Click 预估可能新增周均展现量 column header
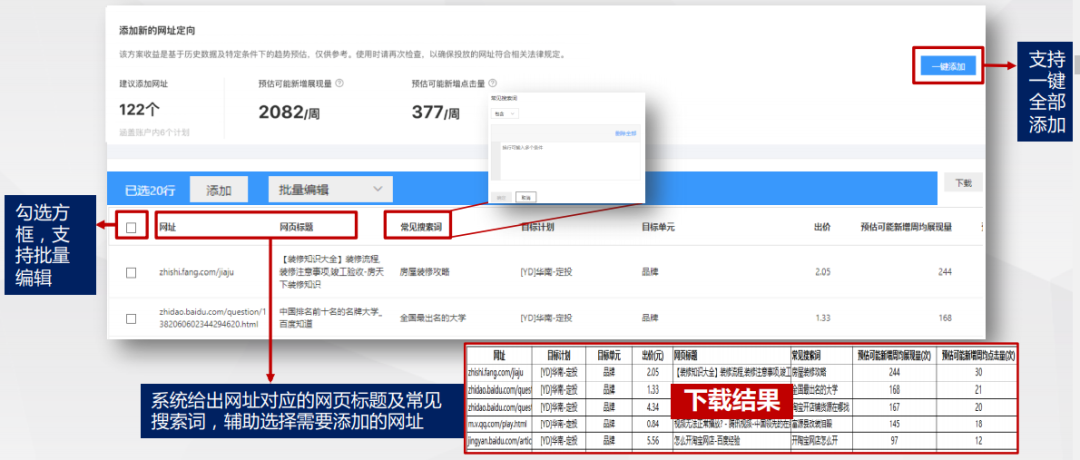 [906, 227]
